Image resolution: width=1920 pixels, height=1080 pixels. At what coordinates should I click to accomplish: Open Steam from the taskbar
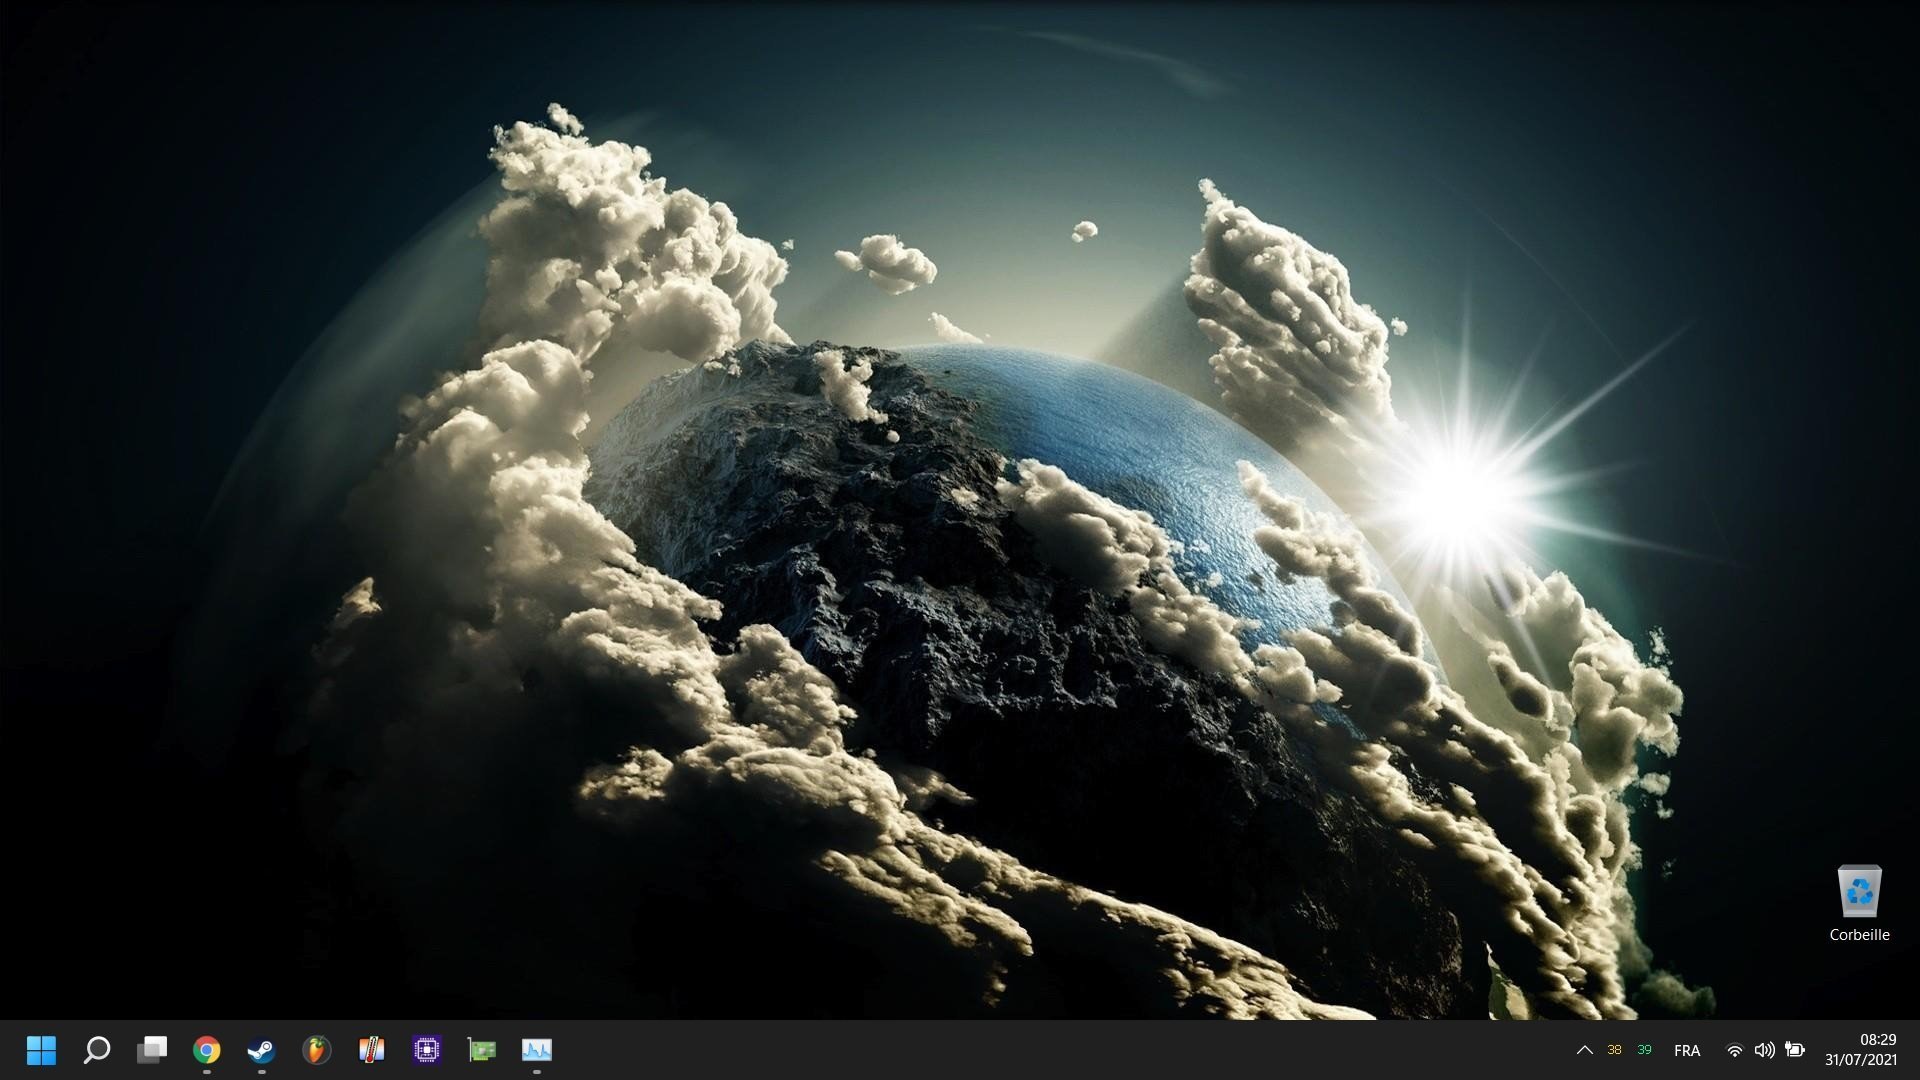(262, 1050)
